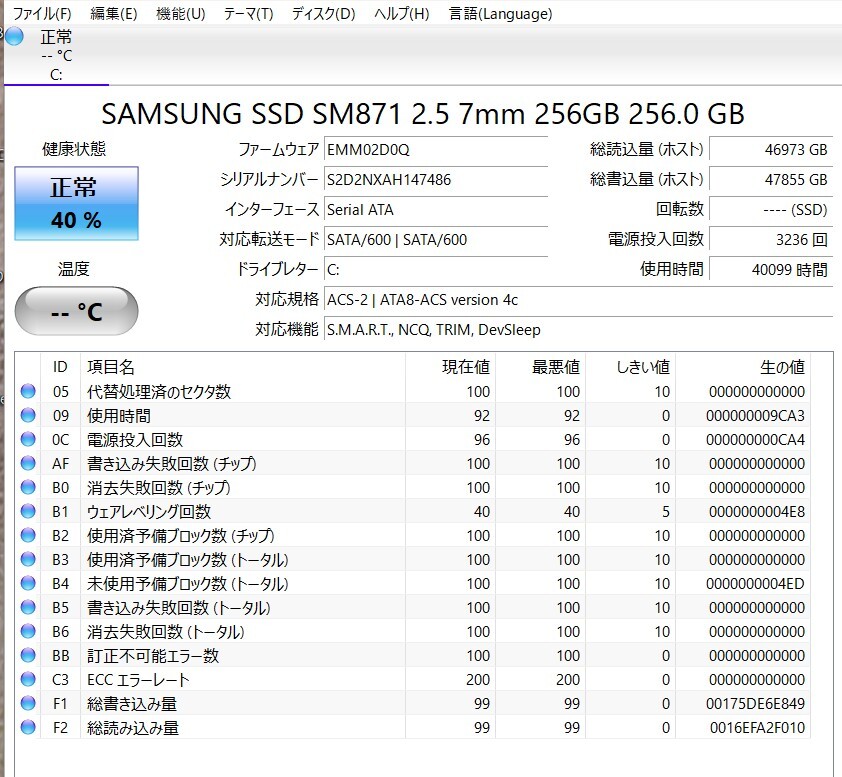The image size is (842, 777).
Task: Open the ファイル(F) menu
Action: pyautogui.click(x=42, y=13)
